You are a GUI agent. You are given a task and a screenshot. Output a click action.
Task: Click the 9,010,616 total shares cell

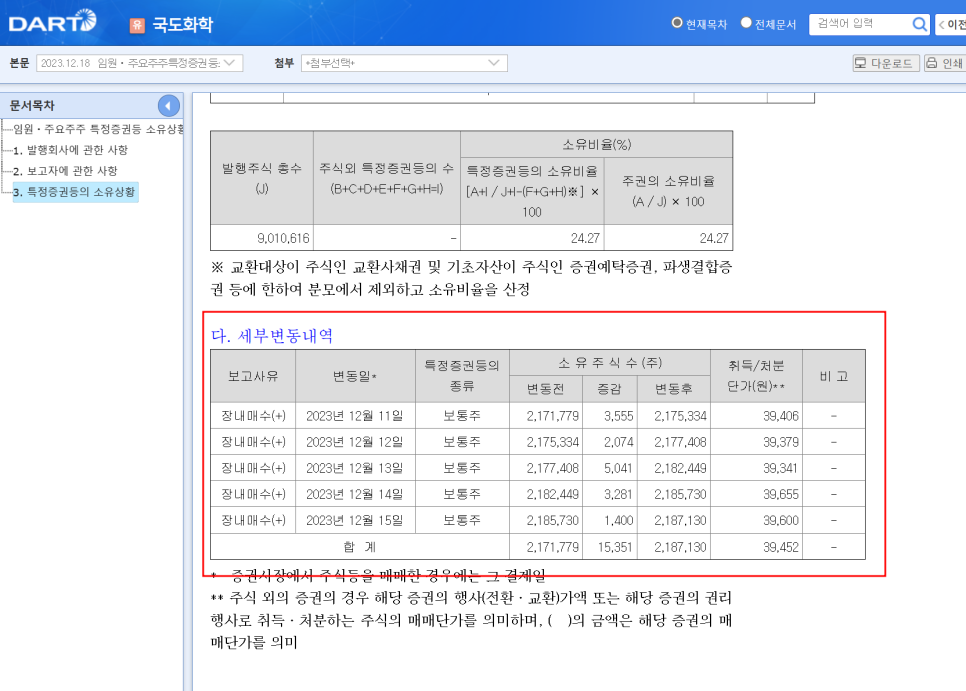262,238
